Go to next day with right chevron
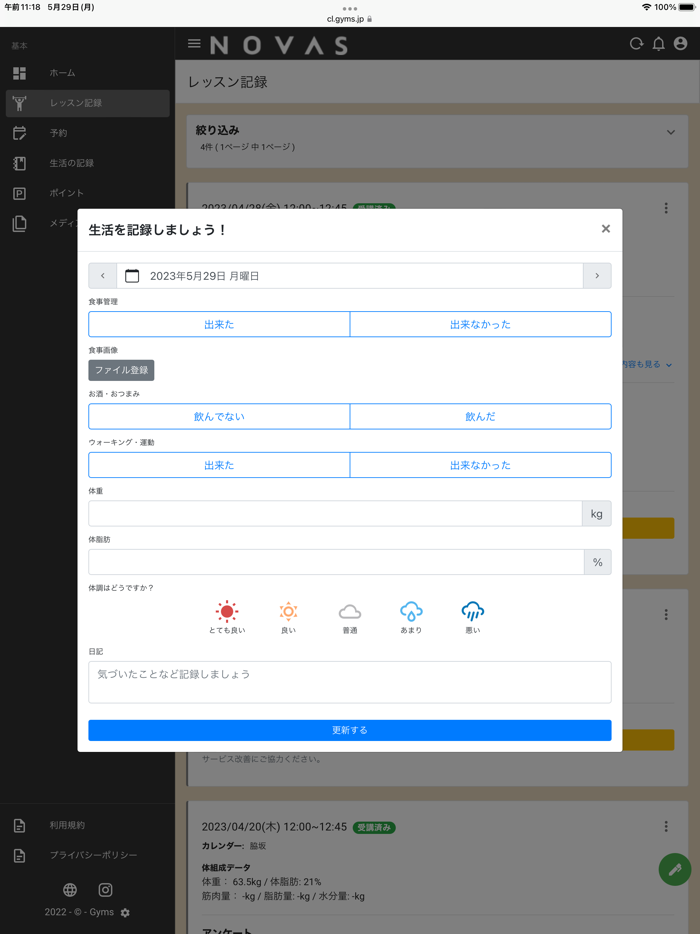 597,276
